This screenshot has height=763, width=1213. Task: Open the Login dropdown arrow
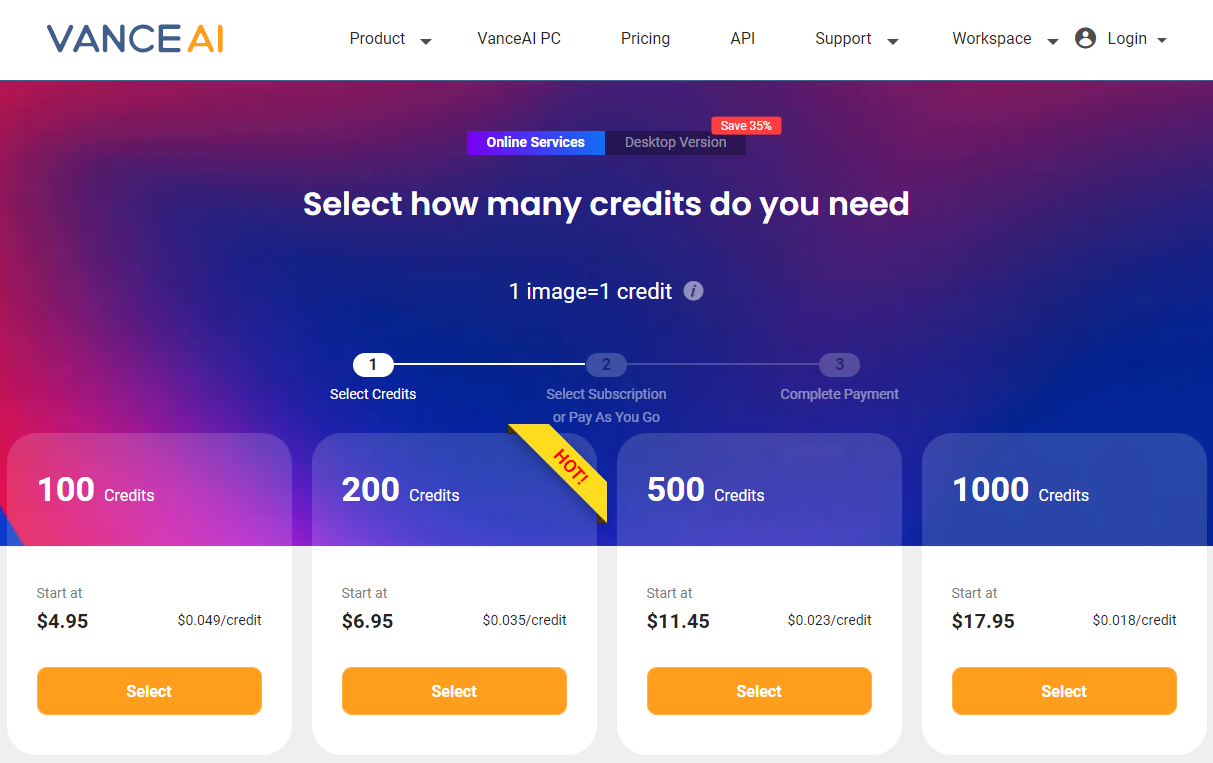pos(1162,40)
